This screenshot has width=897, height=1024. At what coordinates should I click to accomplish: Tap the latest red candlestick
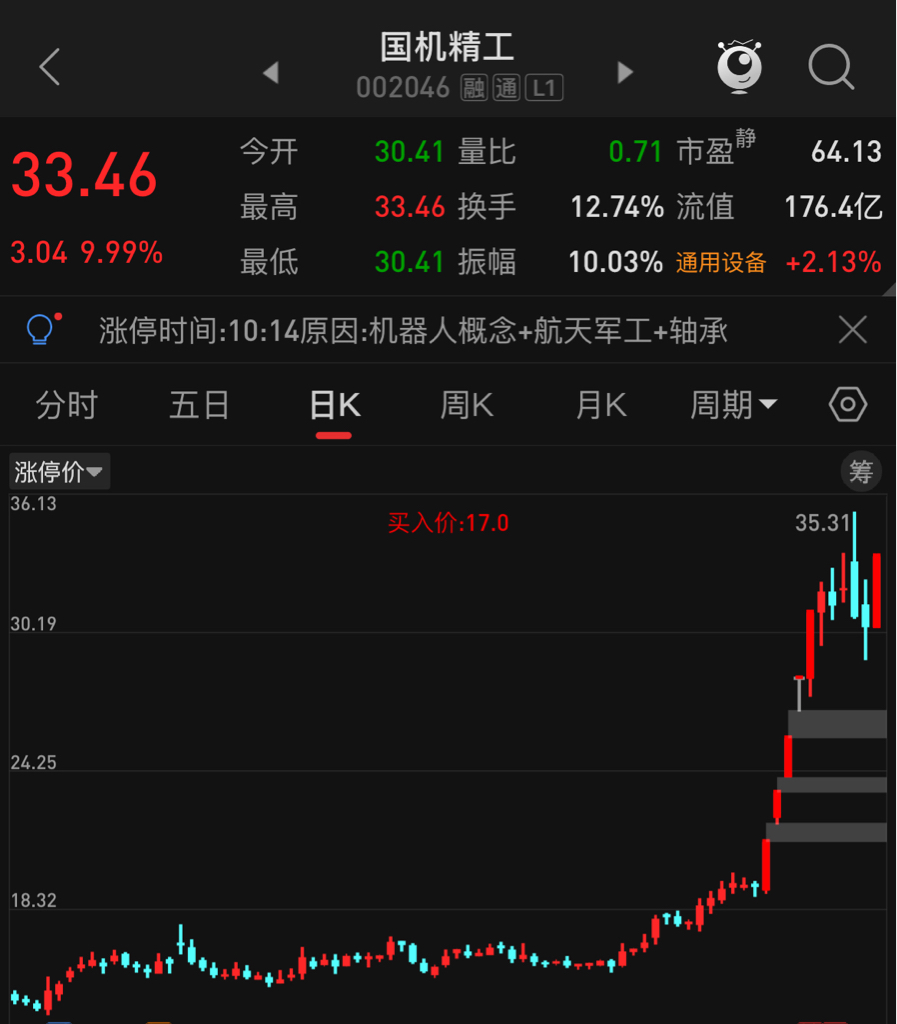pos(876,590)
